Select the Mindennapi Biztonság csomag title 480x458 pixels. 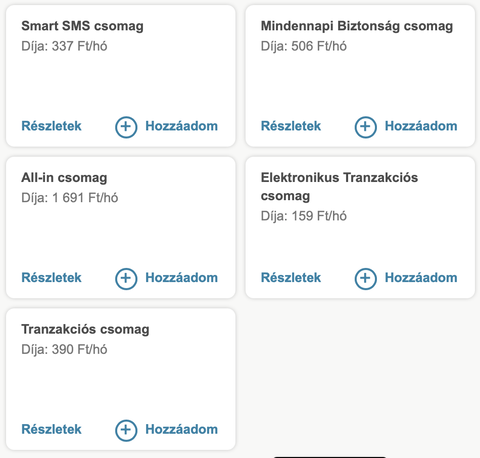tap(357, 26)
